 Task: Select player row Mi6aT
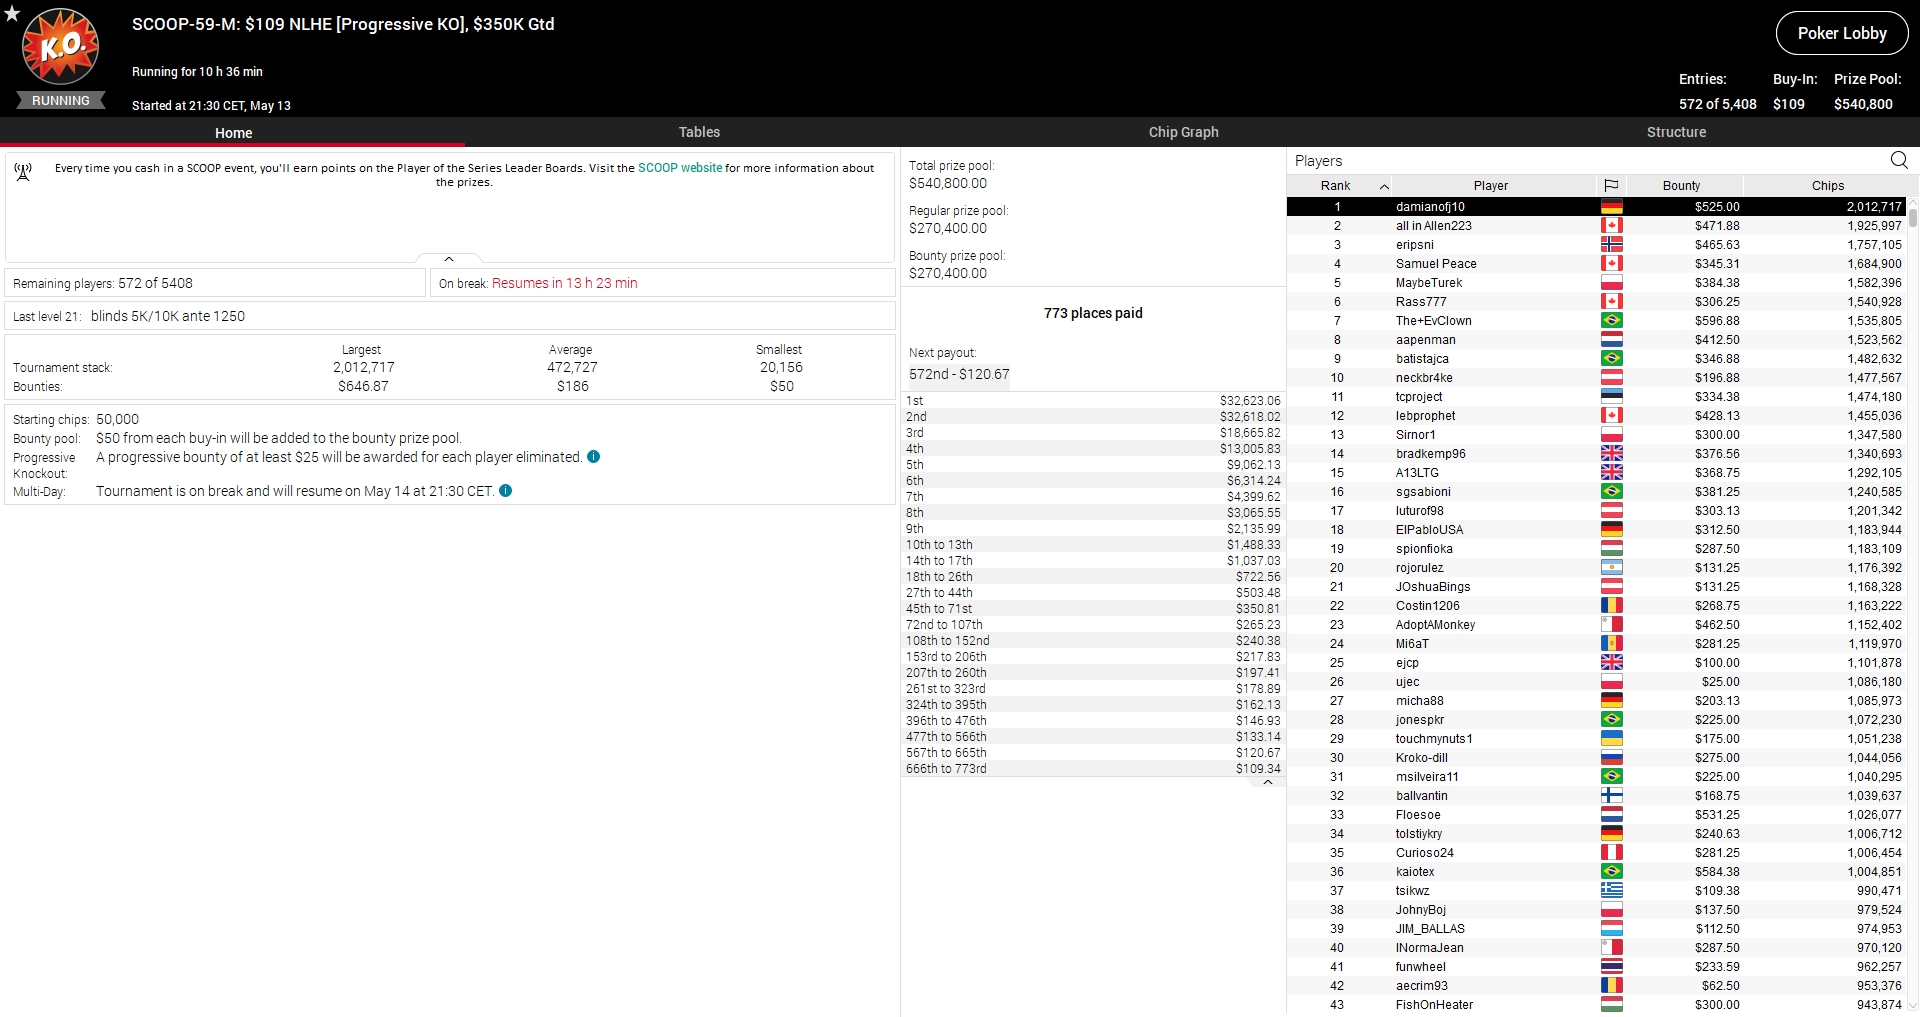[x=1597, y=644]
